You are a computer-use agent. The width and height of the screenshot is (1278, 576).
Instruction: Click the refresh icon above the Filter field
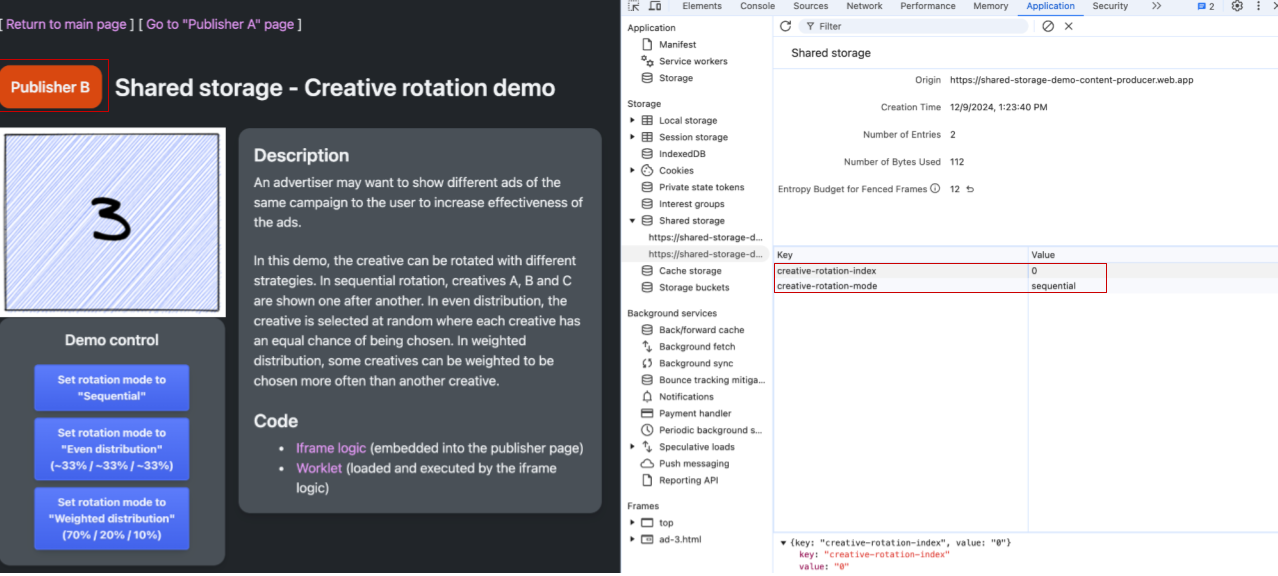pyautogui.click(x=785, y=26)
